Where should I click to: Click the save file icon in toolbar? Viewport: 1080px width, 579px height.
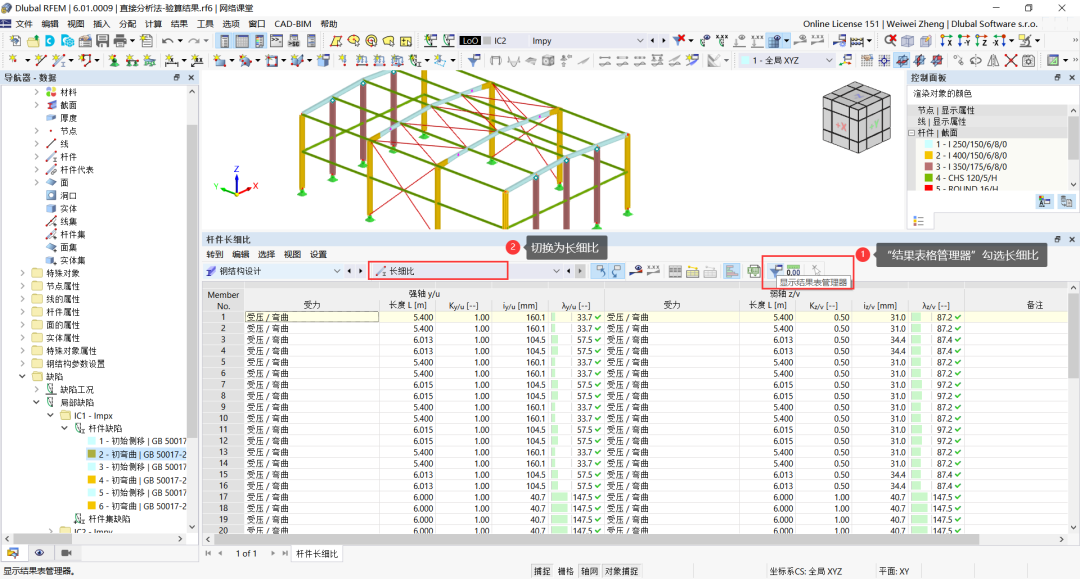(103, 41)
